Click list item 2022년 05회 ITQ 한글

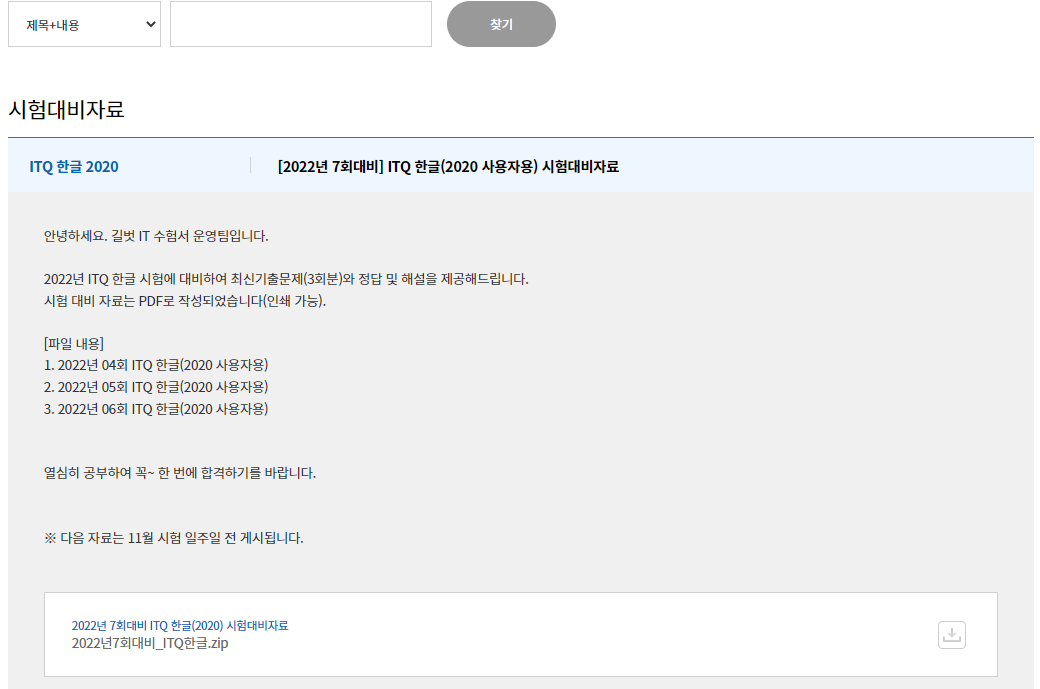[x=156, y=387]
